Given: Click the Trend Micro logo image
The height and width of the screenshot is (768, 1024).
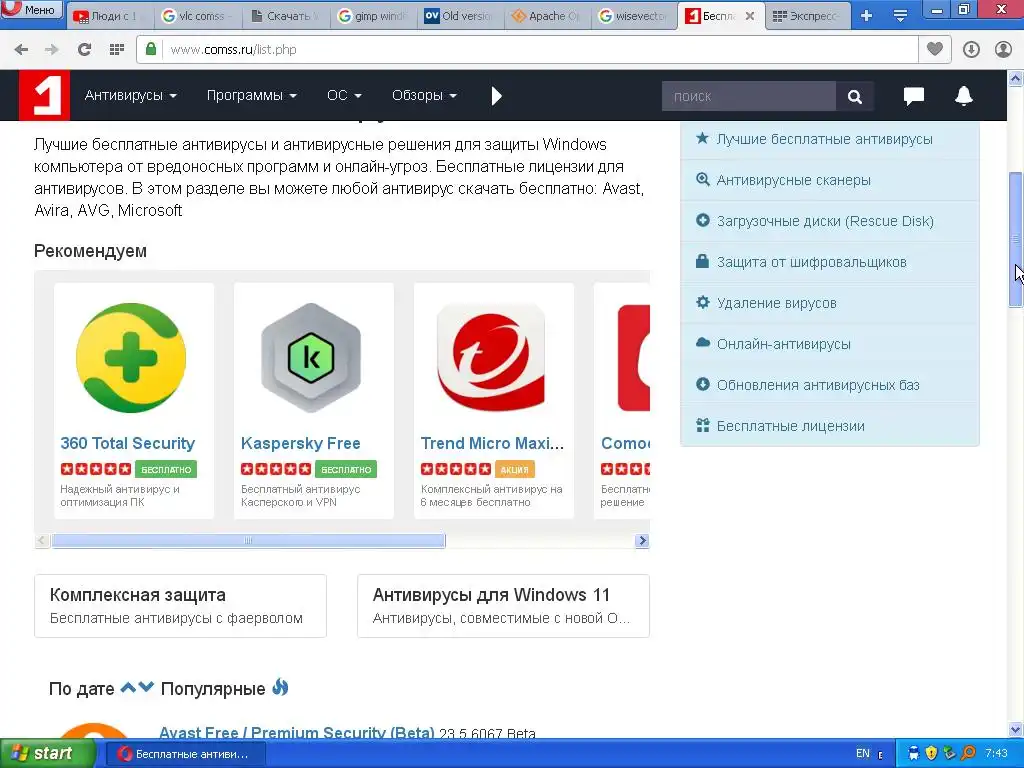Looking at the screenshot, I should pyautogui.click(x=491, y=358).
